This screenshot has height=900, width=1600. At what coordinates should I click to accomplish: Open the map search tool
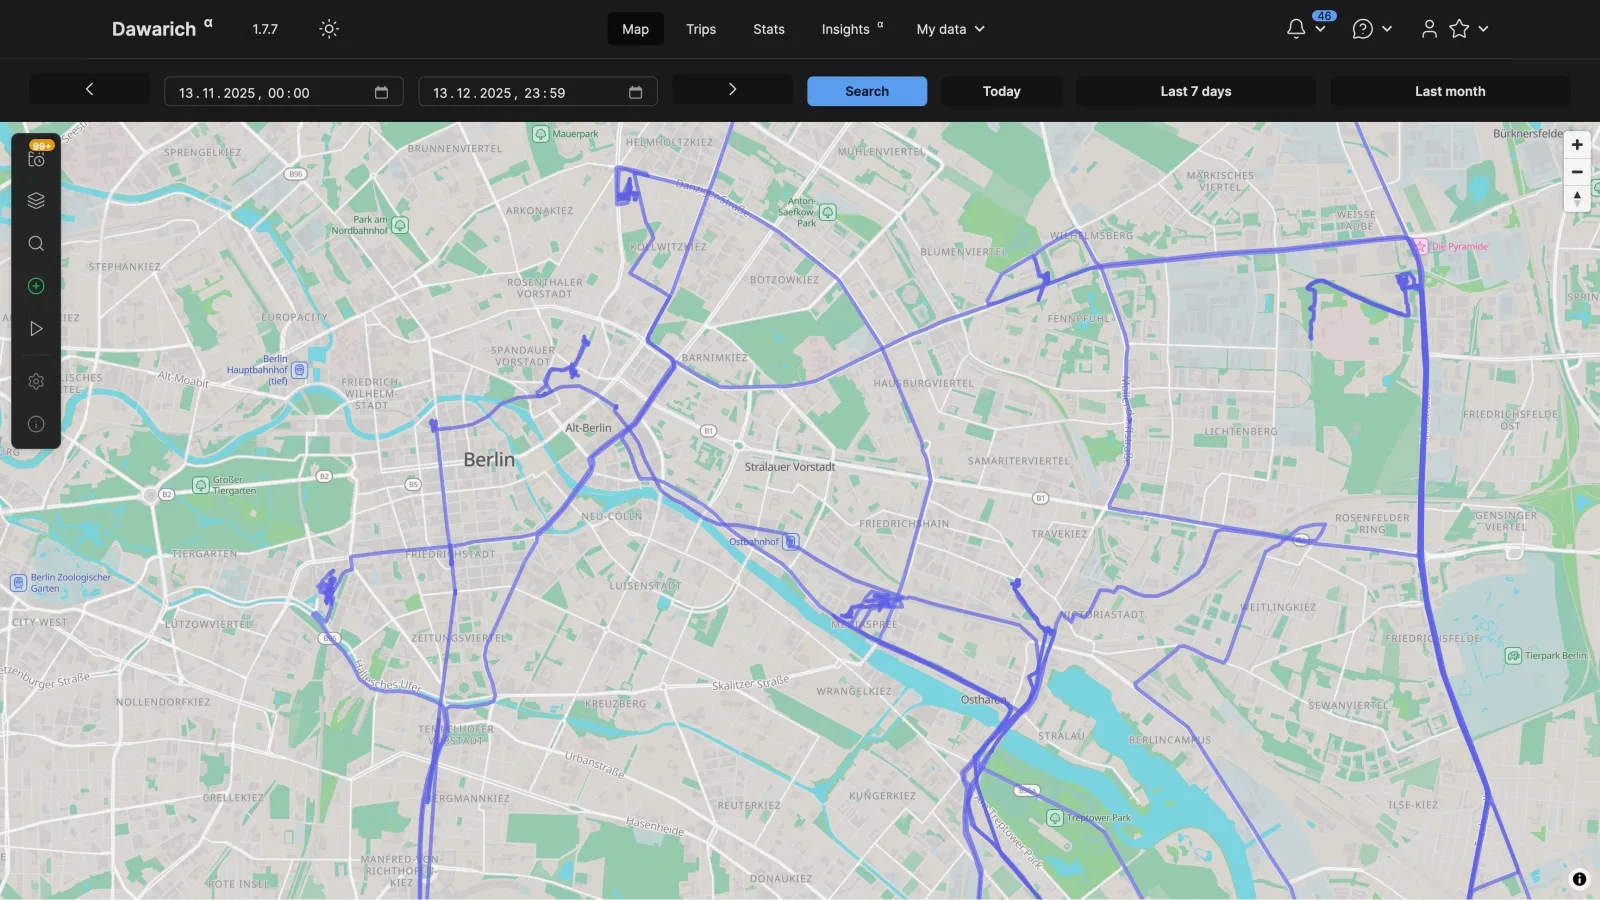point(36,244)
